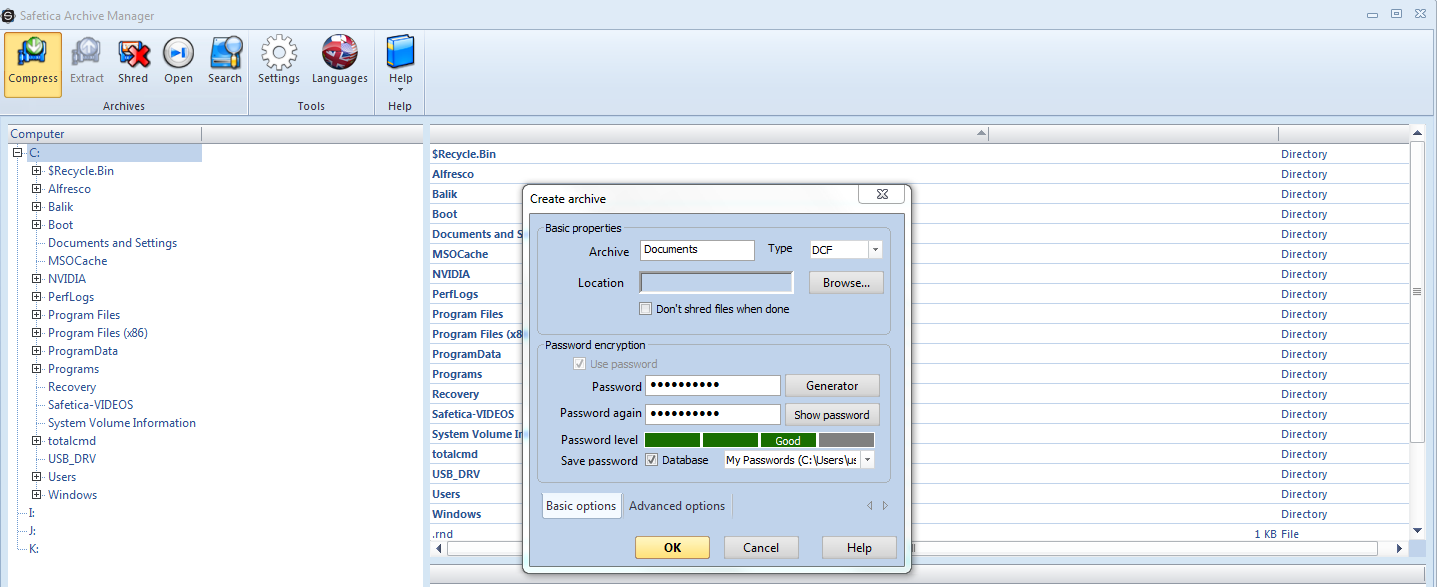Switch to the Advanced options tab
Screen dimensions: 1437x587
[x=677, y=506]
